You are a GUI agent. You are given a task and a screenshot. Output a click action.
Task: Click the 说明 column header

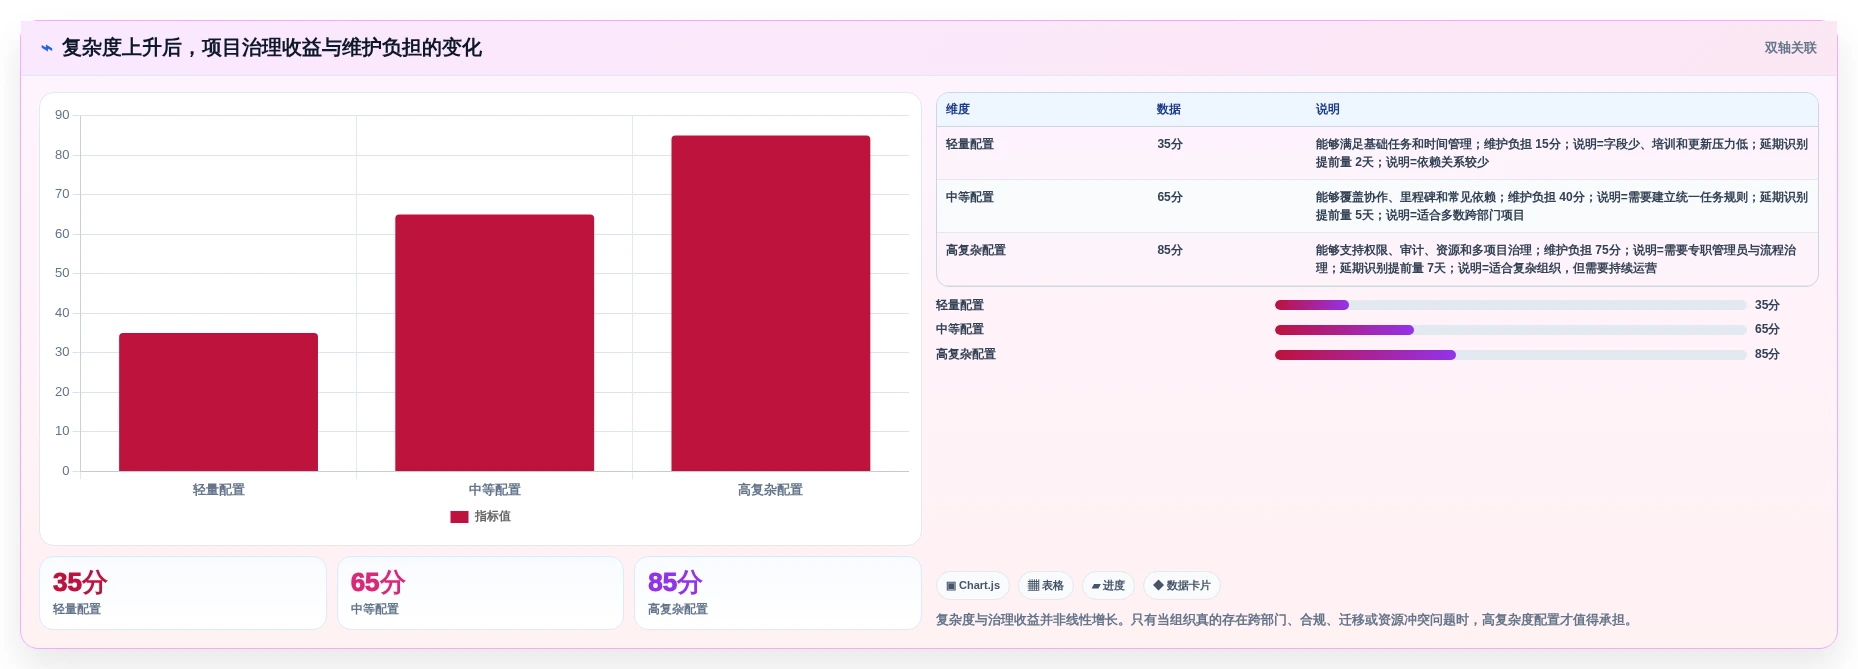pyautogui.click(x=1328, y=110)
